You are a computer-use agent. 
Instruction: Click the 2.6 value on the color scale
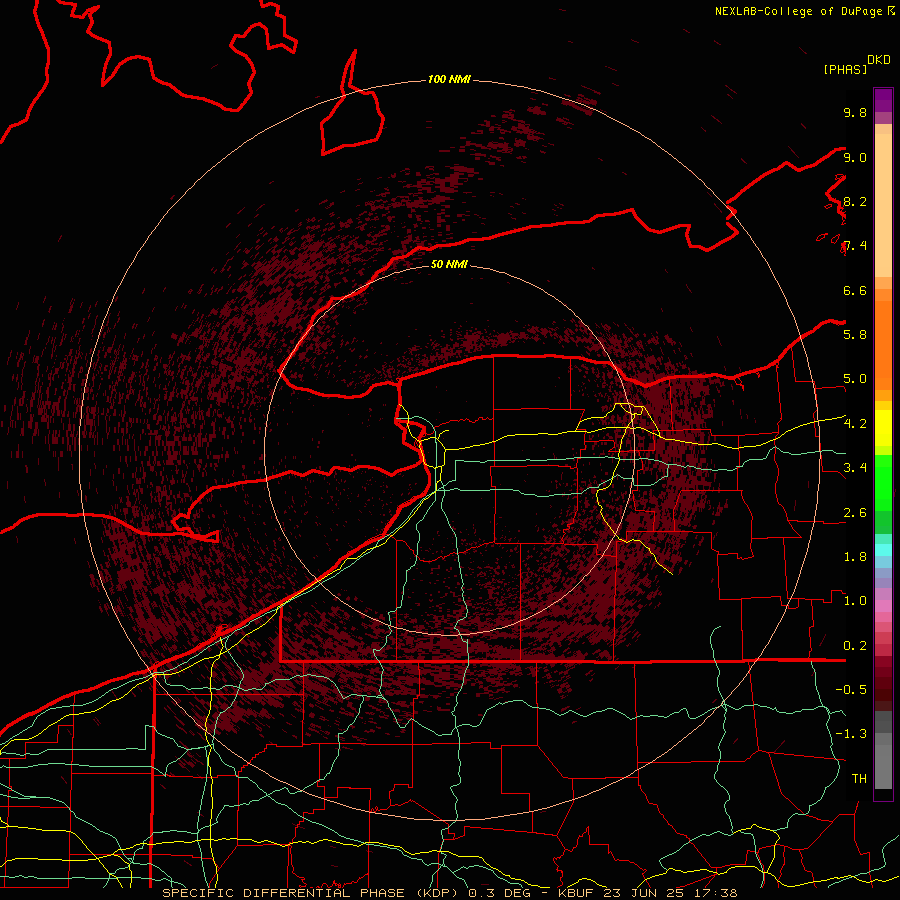click(855, 513)
